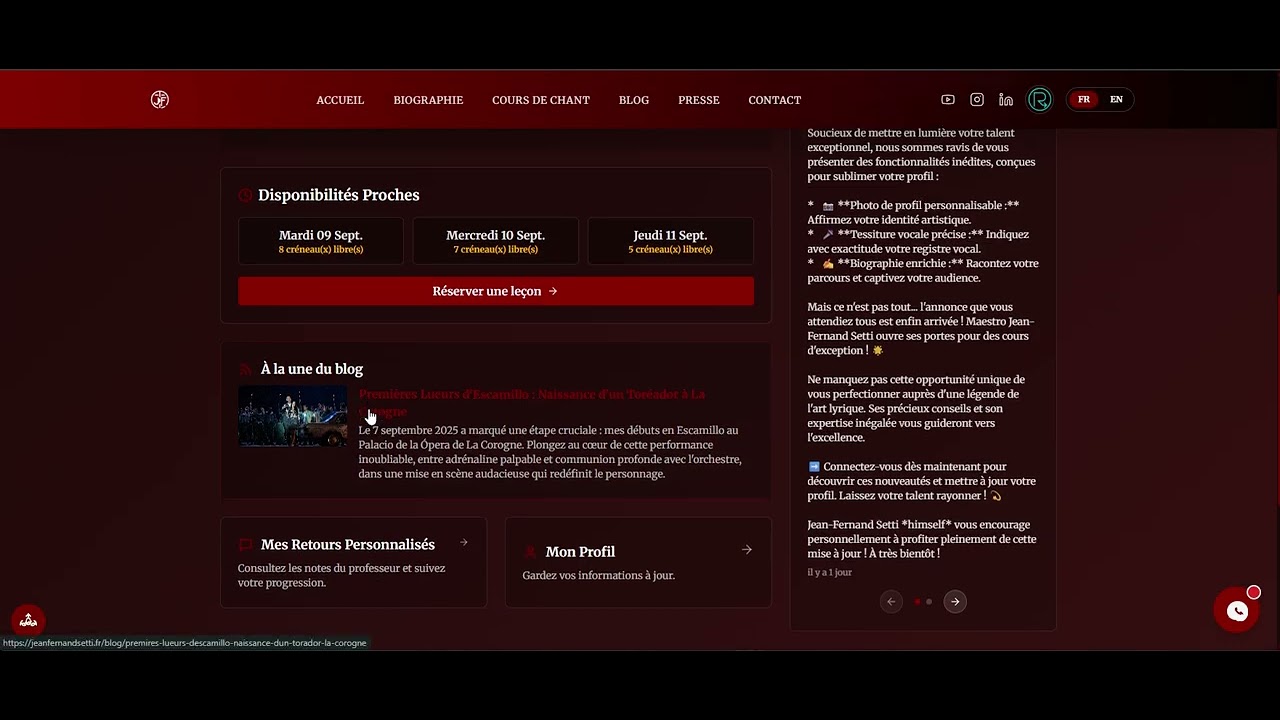This screenshot has width=1280, height=720.
Task: Go to previous announcement with left arrow
Action: point(891,601)
